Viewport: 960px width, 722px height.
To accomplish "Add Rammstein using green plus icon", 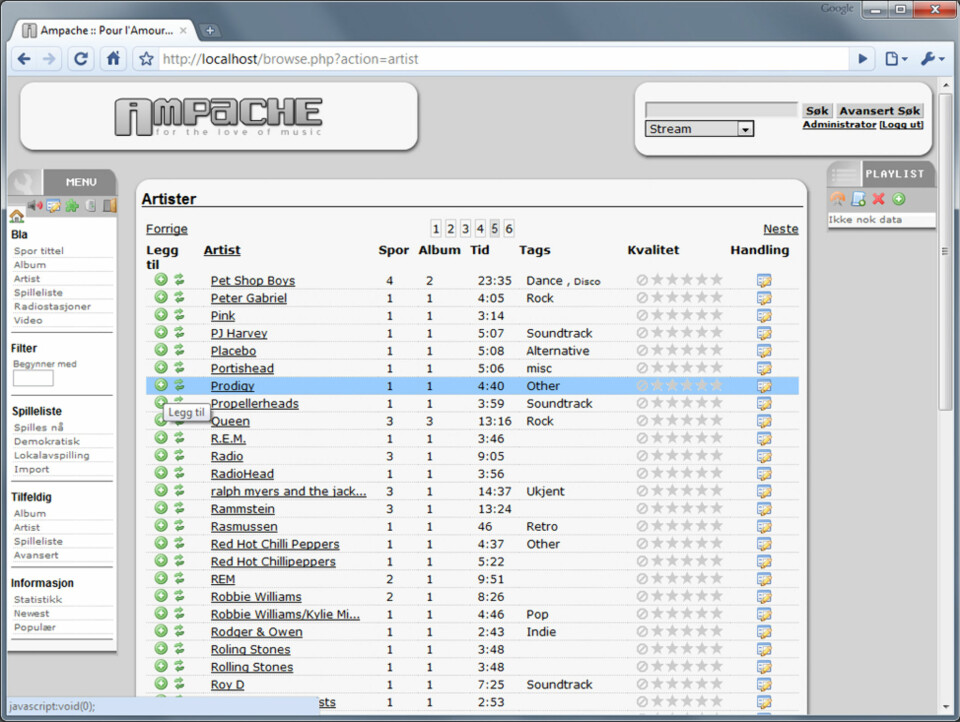I will pos(161,508).
